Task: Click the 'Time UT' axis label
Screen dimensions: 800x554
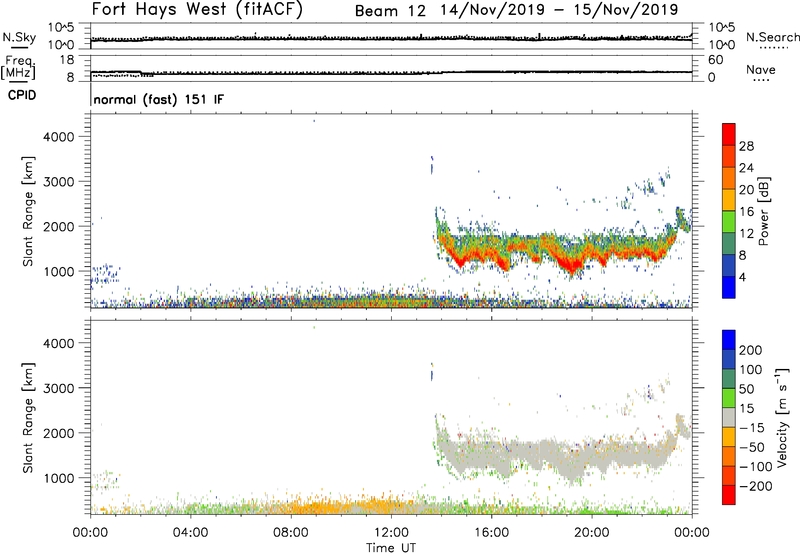Action: 391,548
